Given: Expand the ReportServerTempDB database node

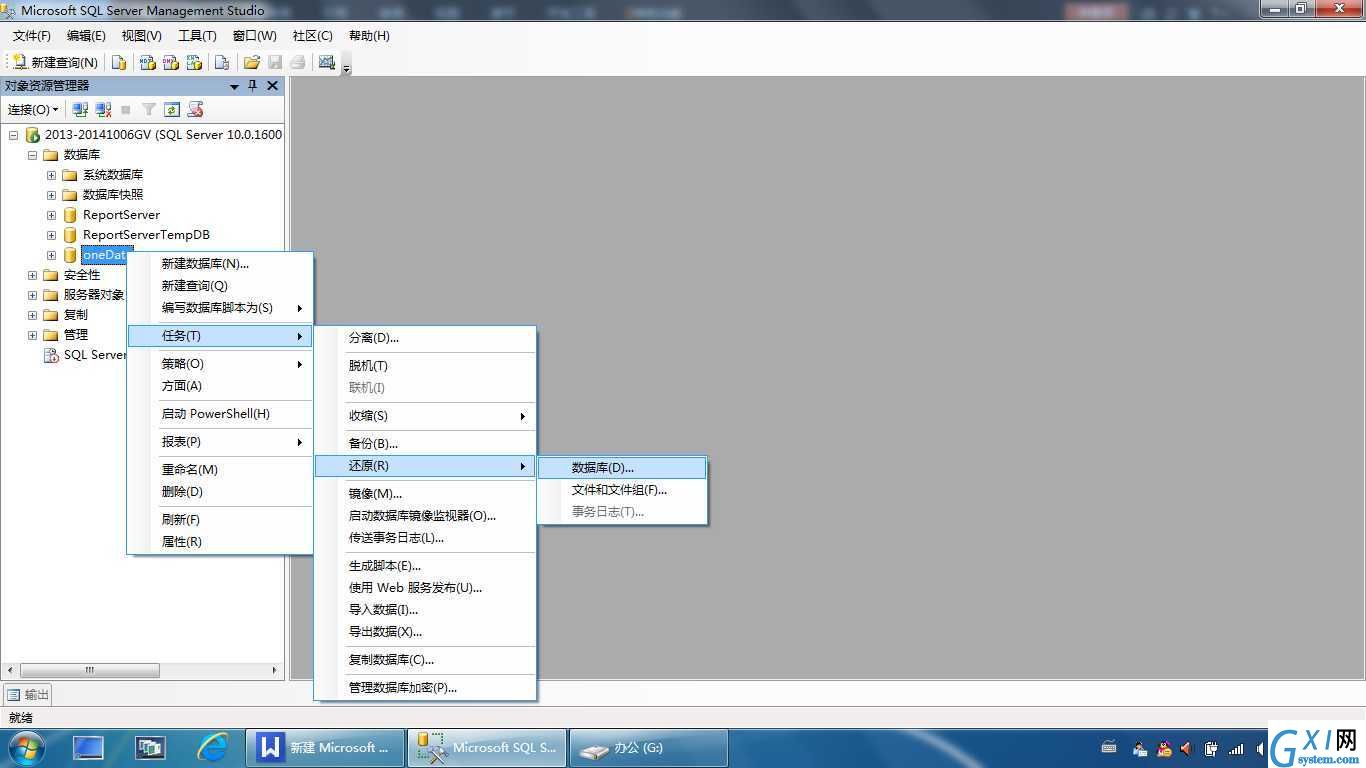Looking at the screenshot, I should [51, 235].
